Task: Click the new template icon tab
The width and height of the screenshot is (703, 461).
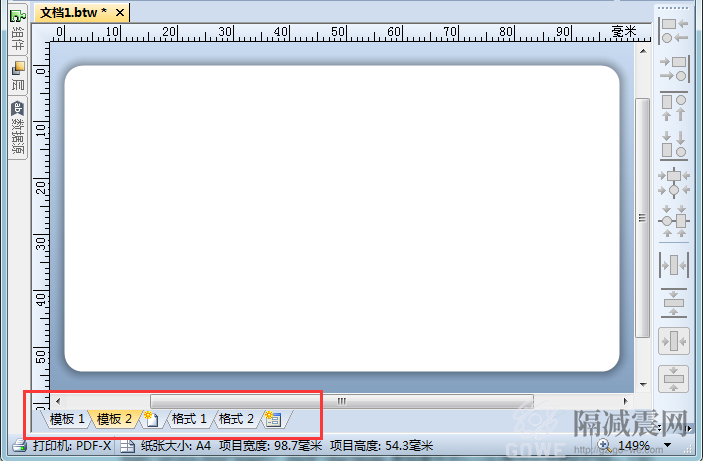Action: tap(150, 419)
